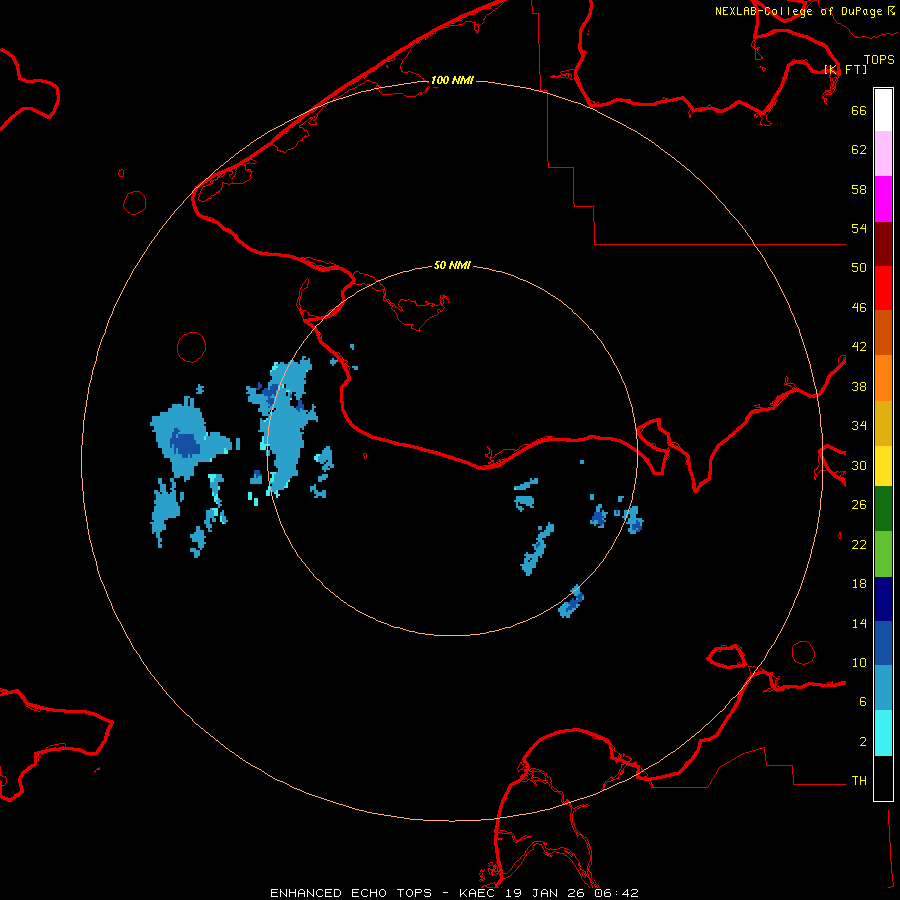Click the '100 NMI' range ring label
The image size is (900, 900).
(x=452, y=80)
